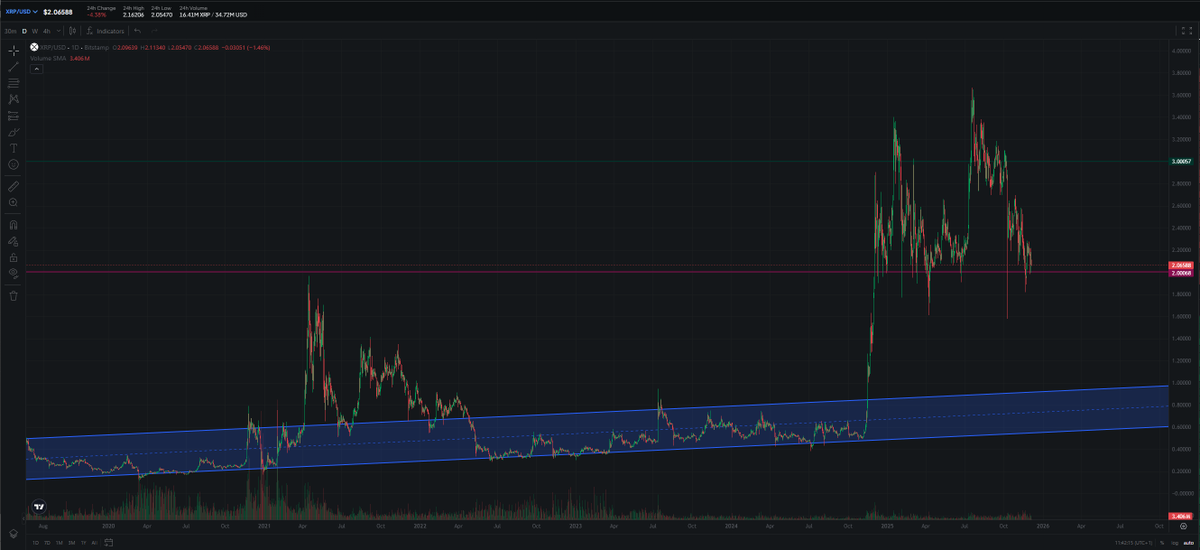
Task: Open object tree layers icon
Action: pos(13,534)
